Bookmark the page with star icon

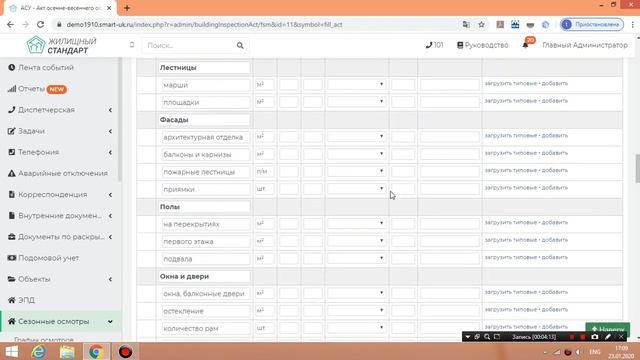pyautogui.click(x=481, y=24)
